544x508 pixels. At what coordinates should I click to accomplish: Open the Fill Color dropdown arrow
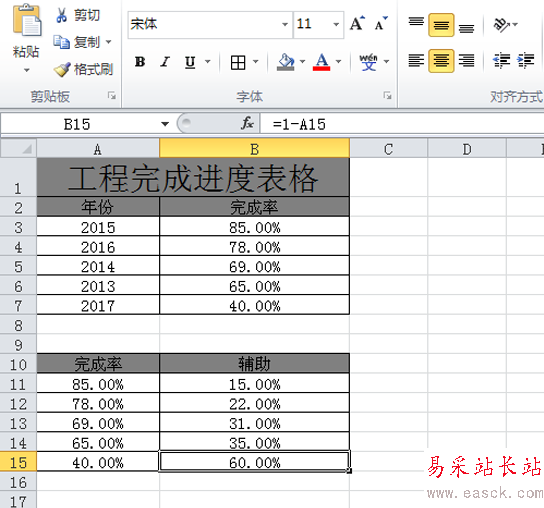coord(302,62)
